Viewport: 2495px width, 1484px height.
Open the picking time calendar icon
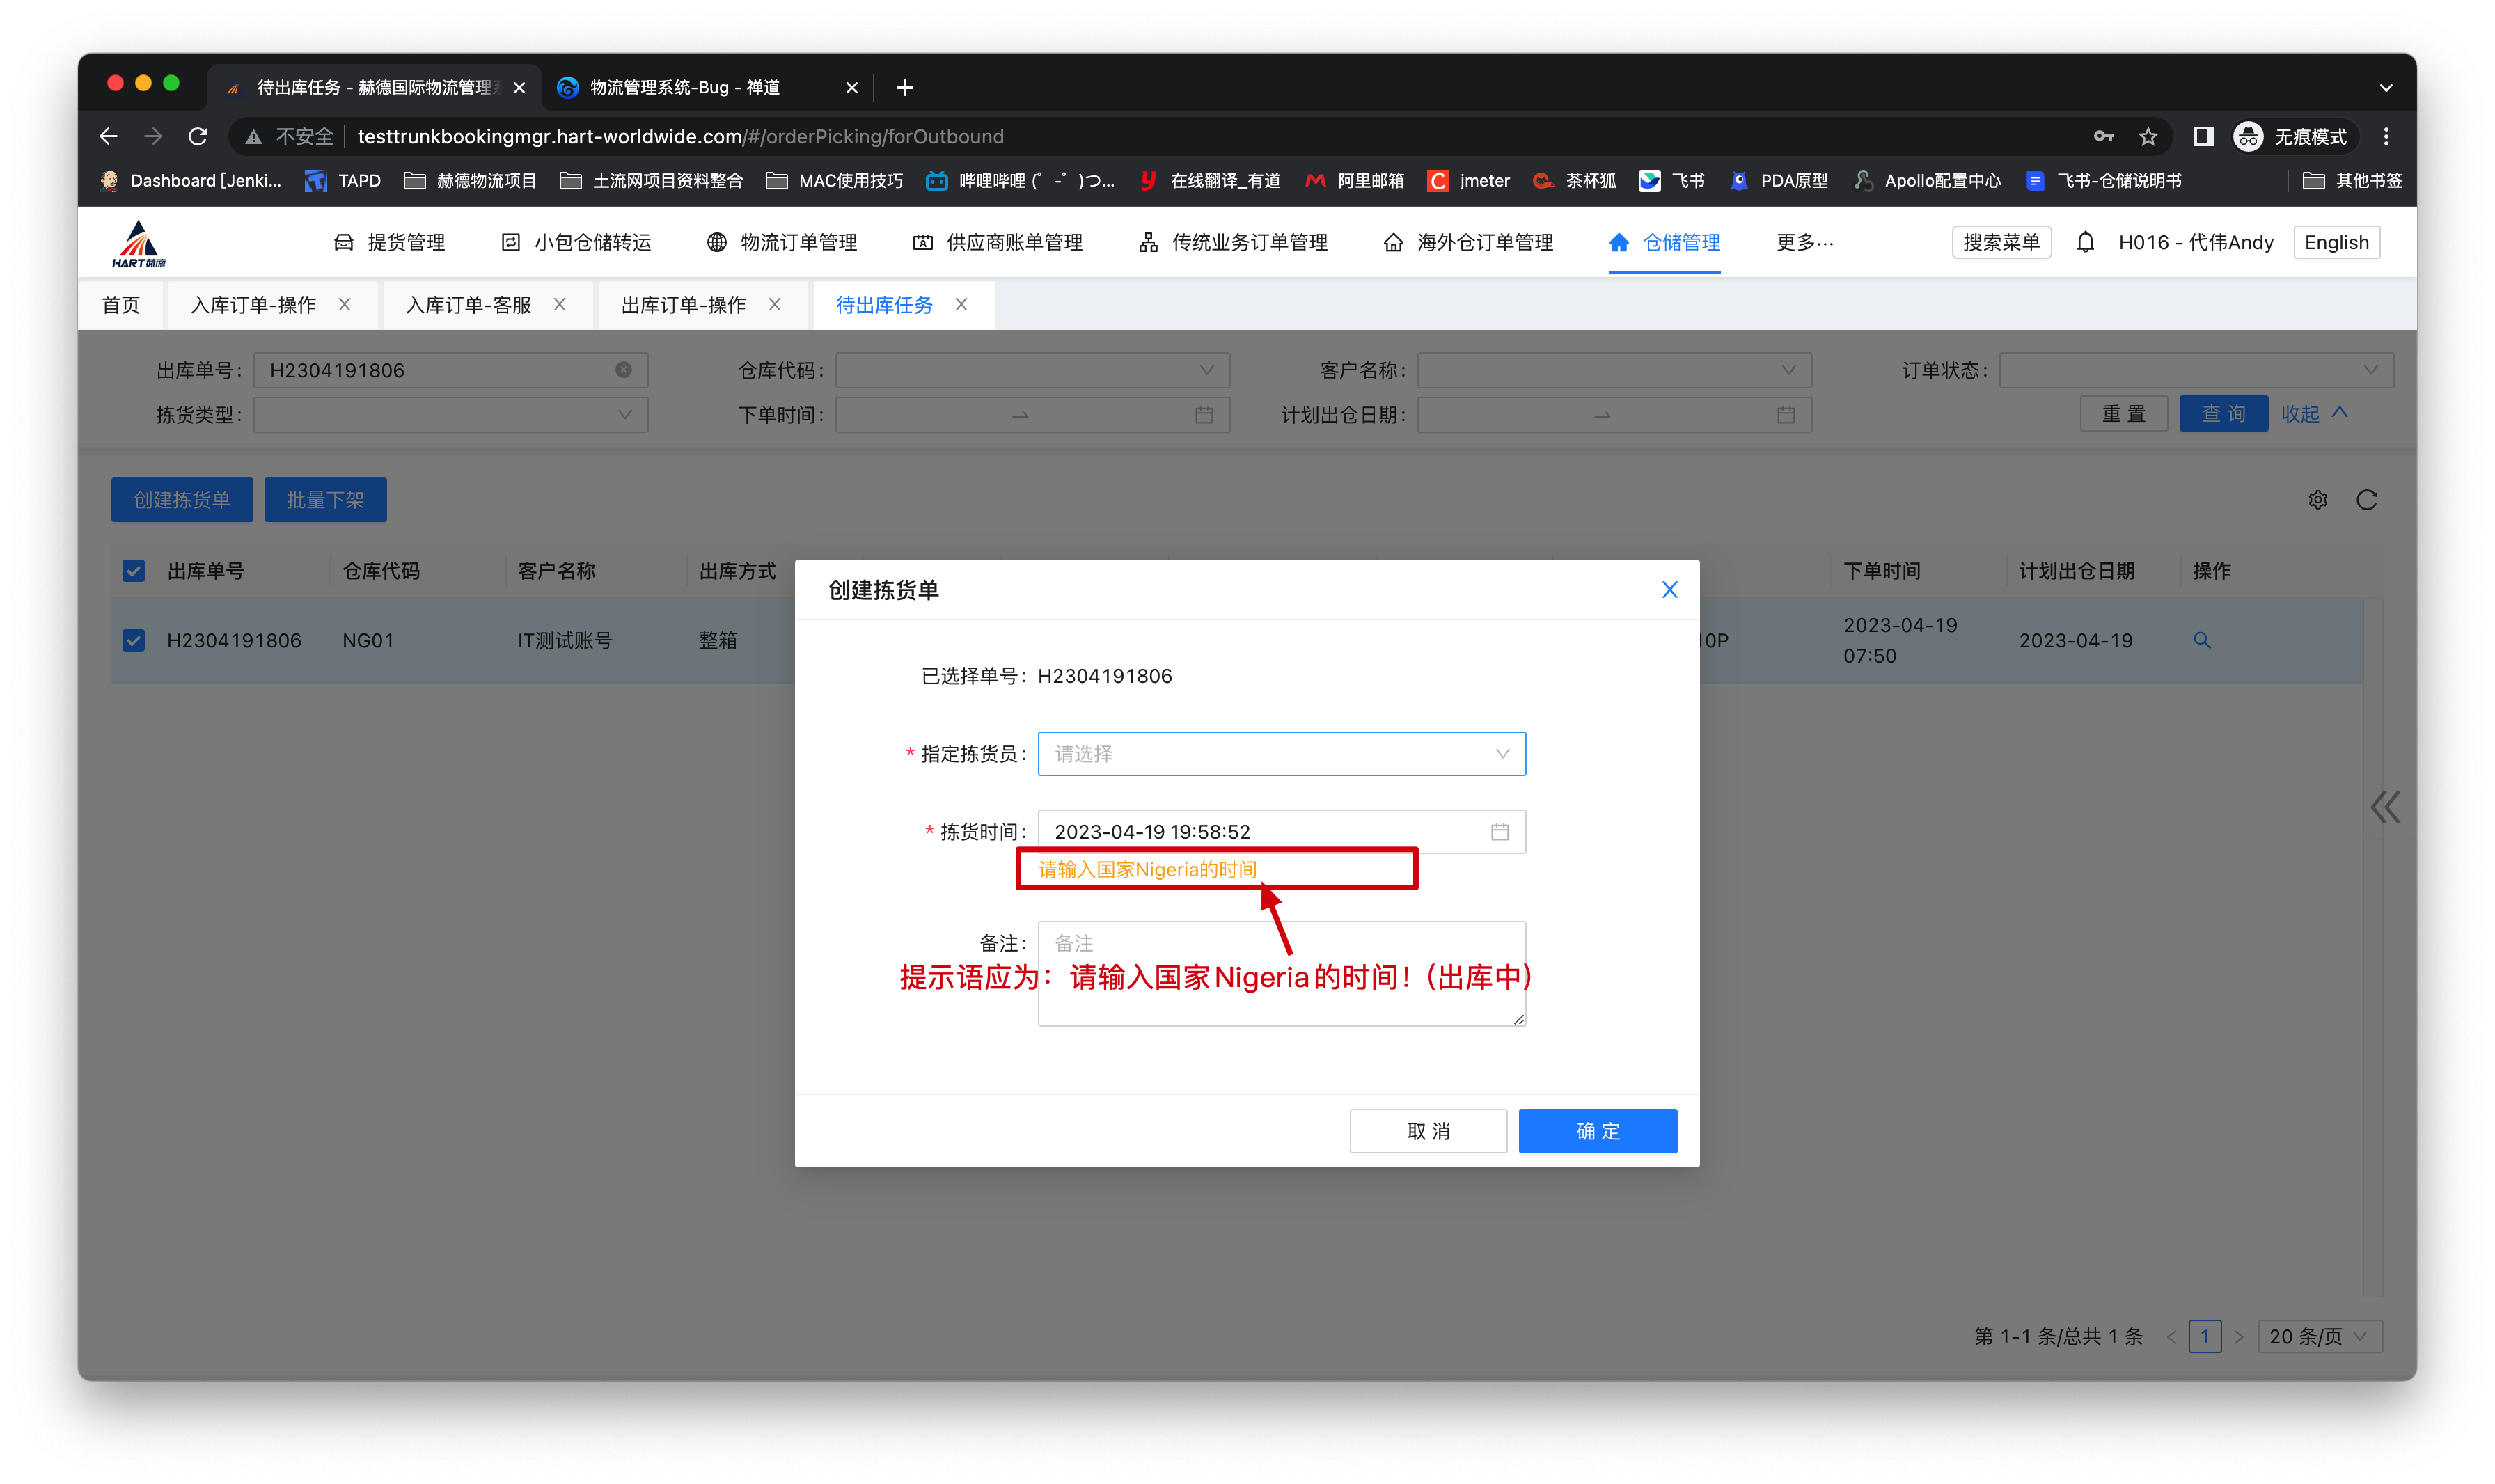[1499, 832]
